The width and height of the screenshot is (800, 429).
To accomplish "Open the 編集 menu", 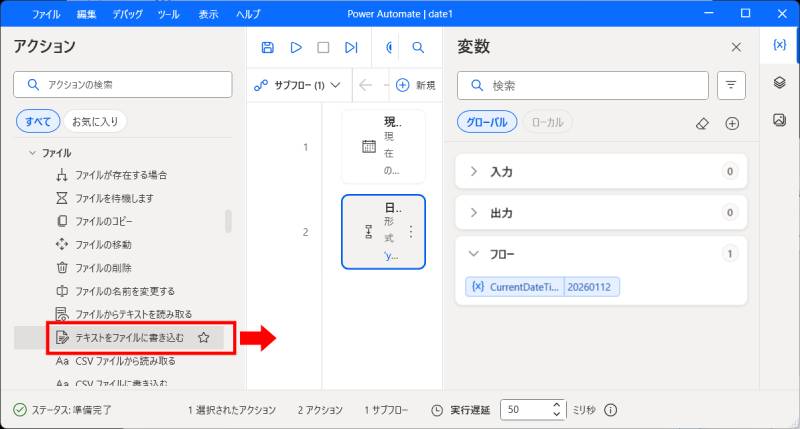I will pyautogui.click(x=86, y=14).
